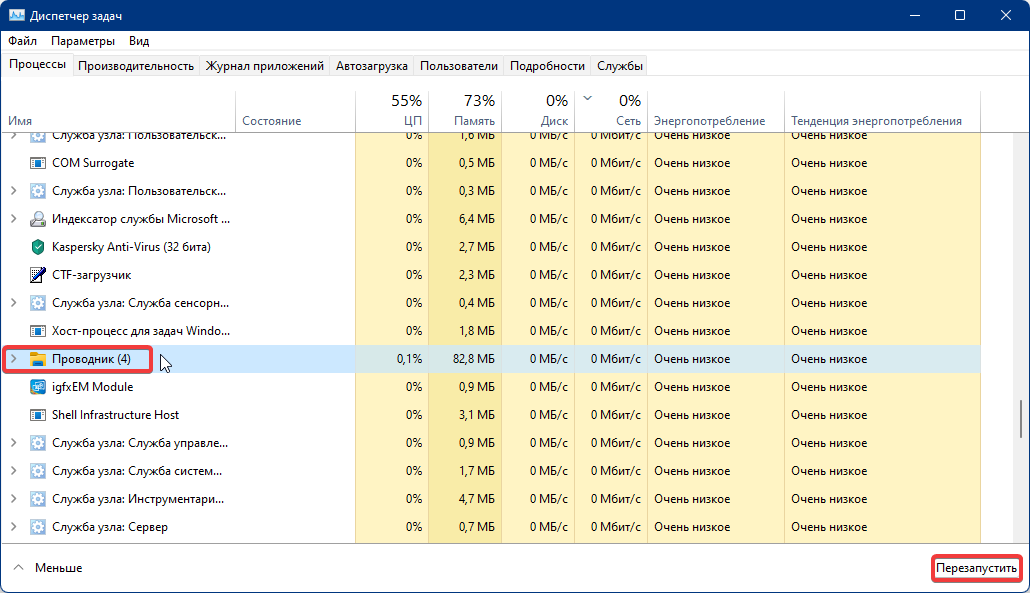Click the Kaspersky Anti-Virus shield icon
Screen dimensions: 1030x593
(38, 247)
